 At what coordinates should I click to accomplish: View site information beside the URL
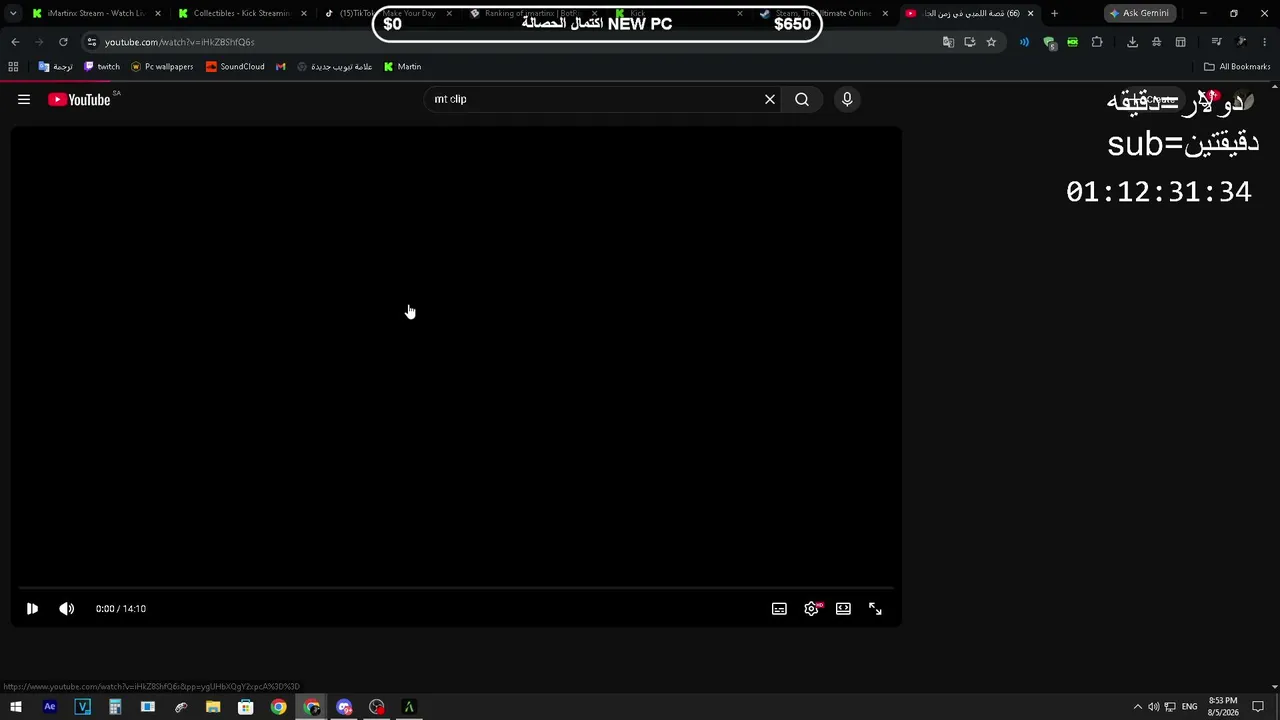coord(91,42)
